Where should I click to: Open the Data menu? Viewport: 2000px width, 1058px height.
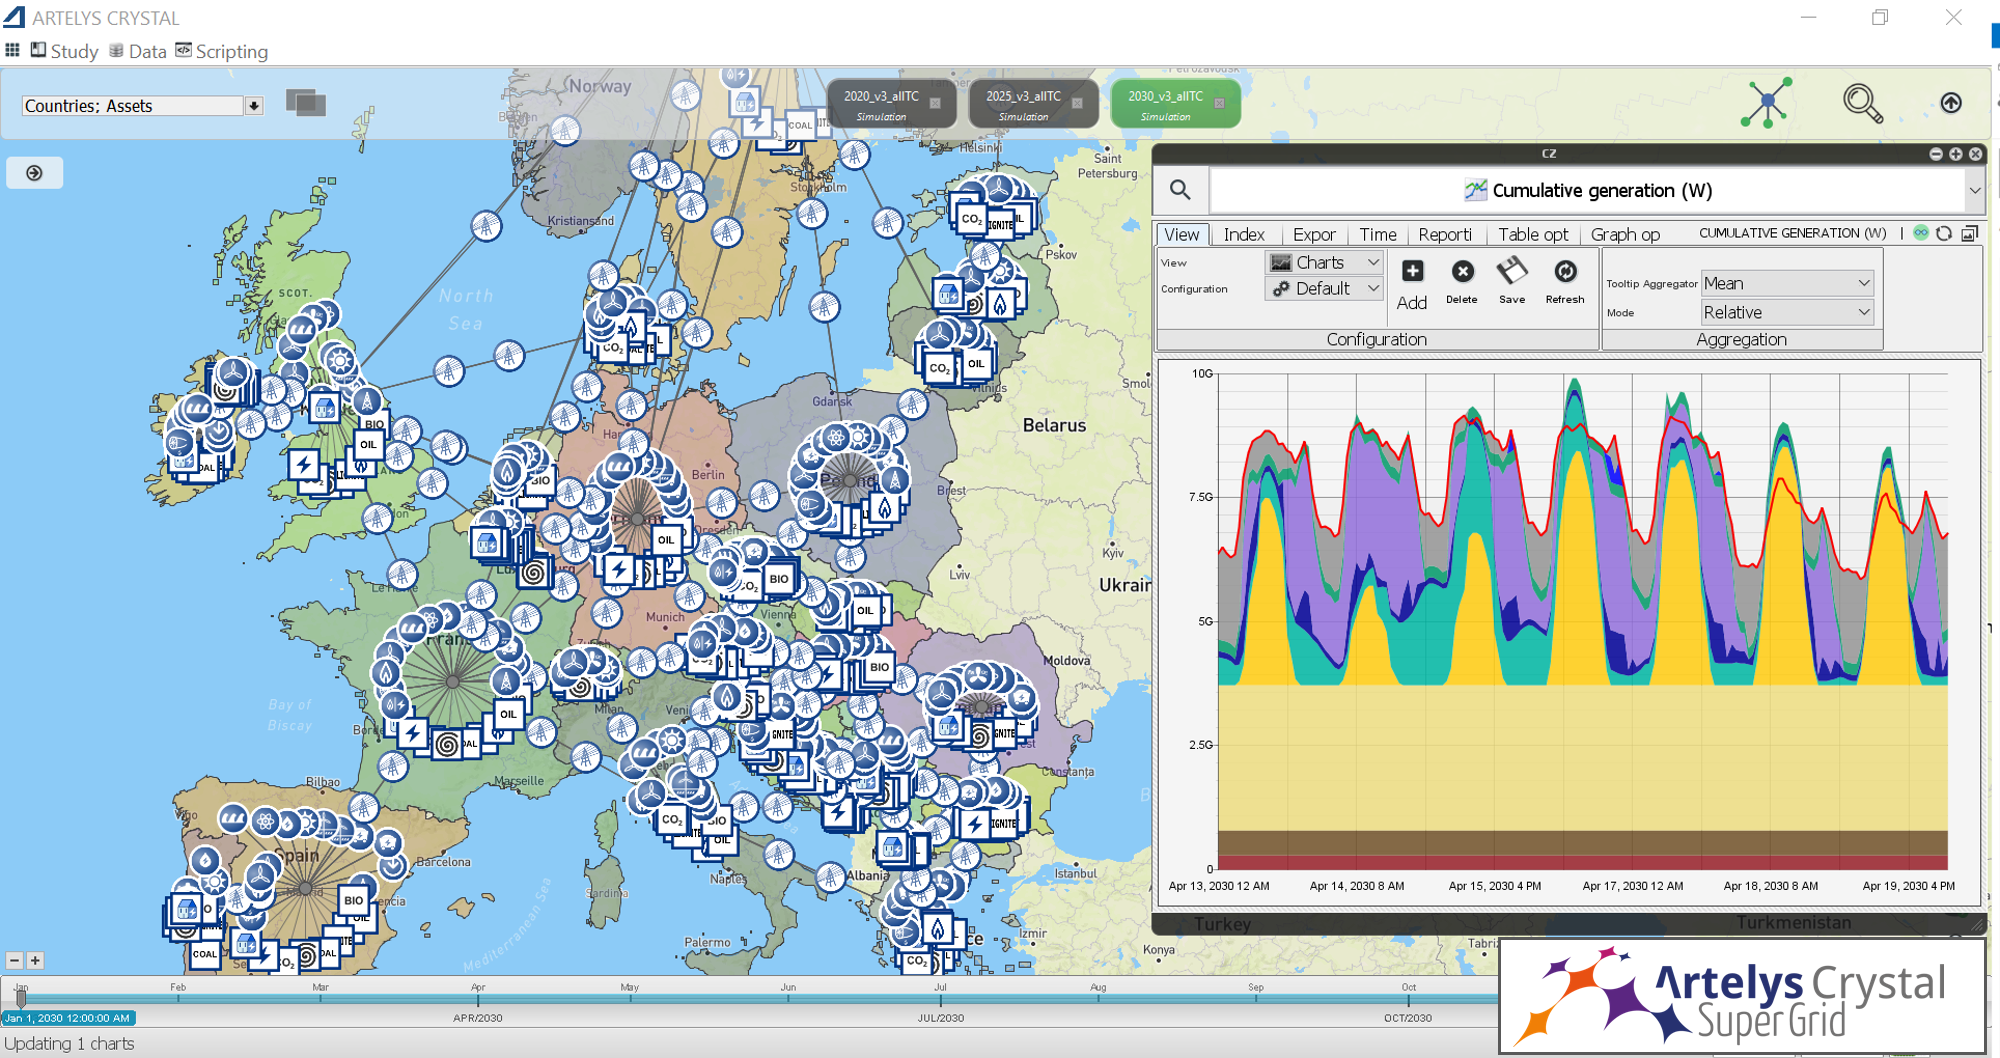(138, 51)
